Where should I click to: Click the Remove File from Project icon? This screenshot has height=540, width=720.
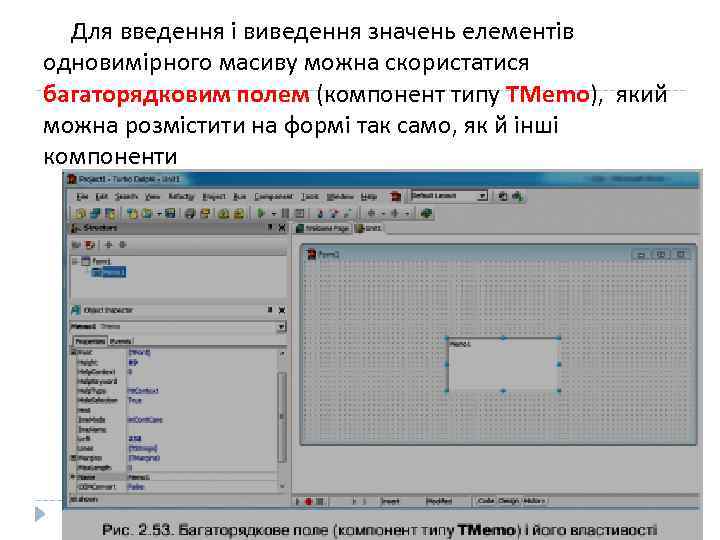pyautogui.click(x=239, y=214)
